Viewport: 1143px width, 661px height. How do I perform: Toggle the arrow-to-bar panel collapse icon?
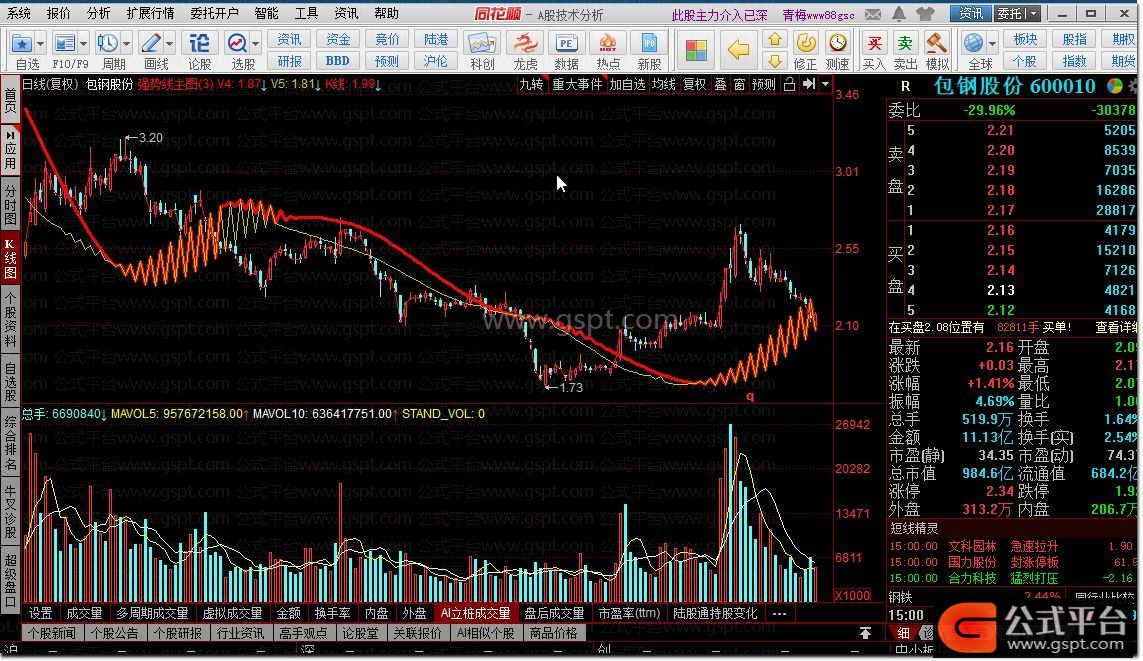click(x=808, y=85)
